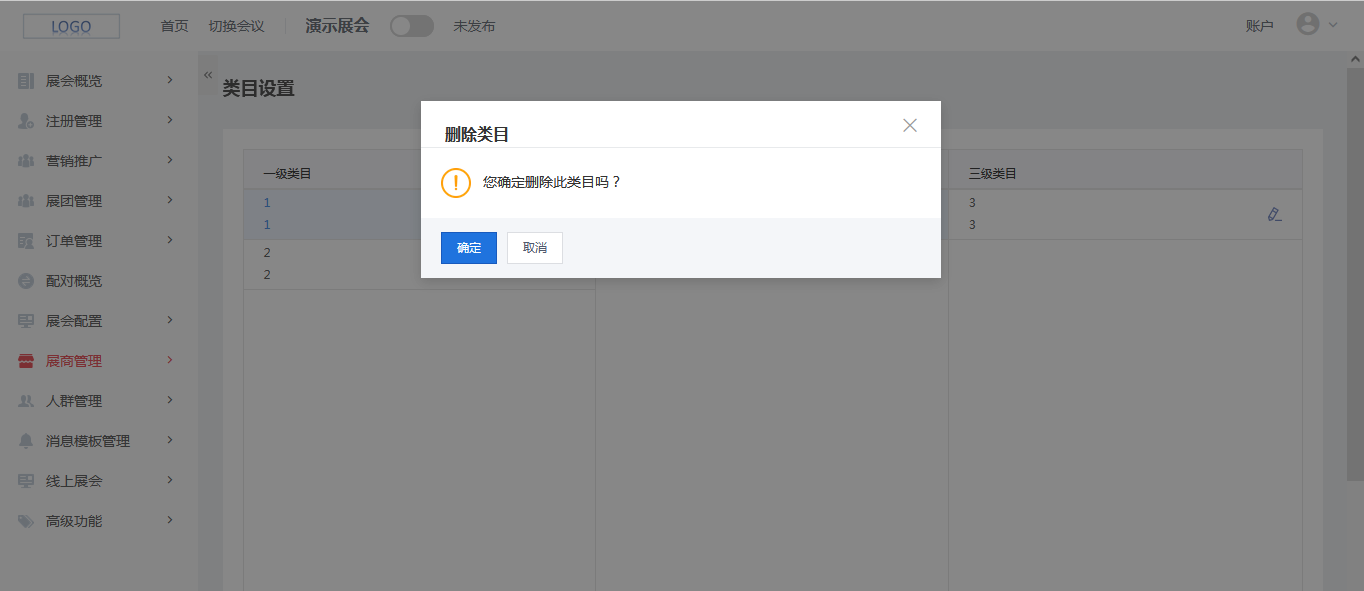This screenshot has height=591, width=1364.
Task: Click the 展会配置 sidebar icon
Action: (x=26, y=321)
